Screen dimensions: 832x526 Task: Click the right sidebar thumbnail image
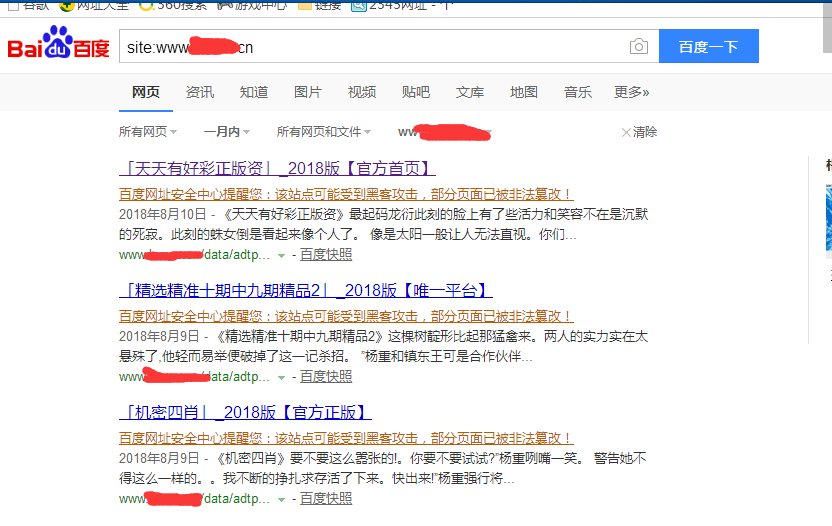click(829, 218)
